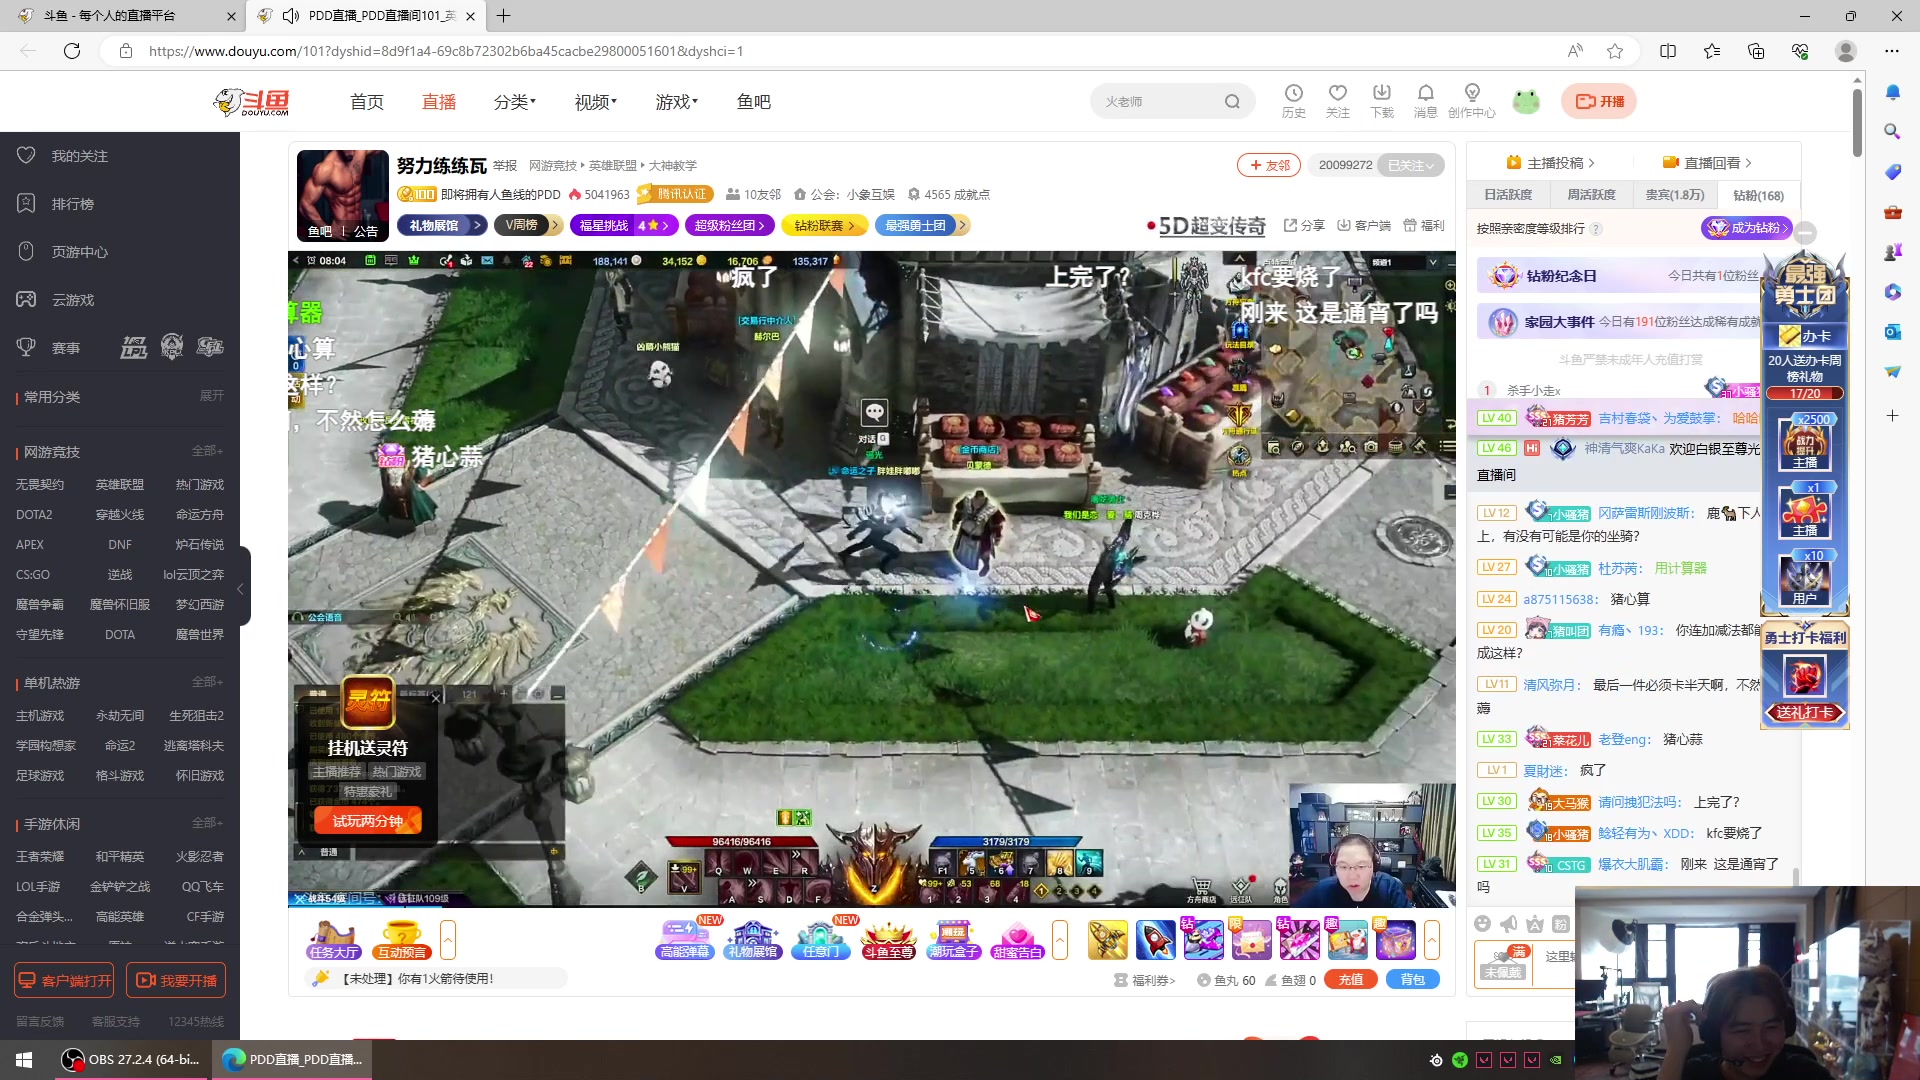This screenshot has width=1920, height=1080.
Task: Toggle the 粉 fan-only chat filter
Action: click(x=1560, y=924)
